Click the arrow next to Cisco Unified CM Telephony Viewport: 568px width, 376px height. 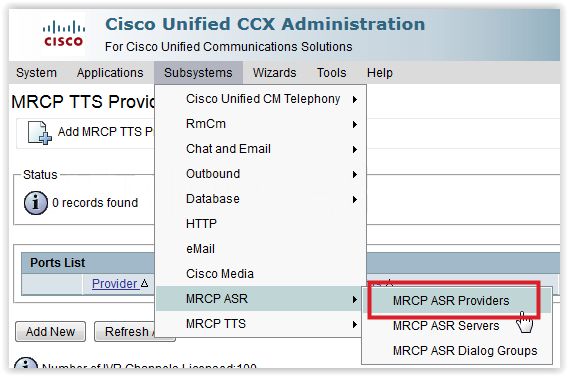[355, 99]
